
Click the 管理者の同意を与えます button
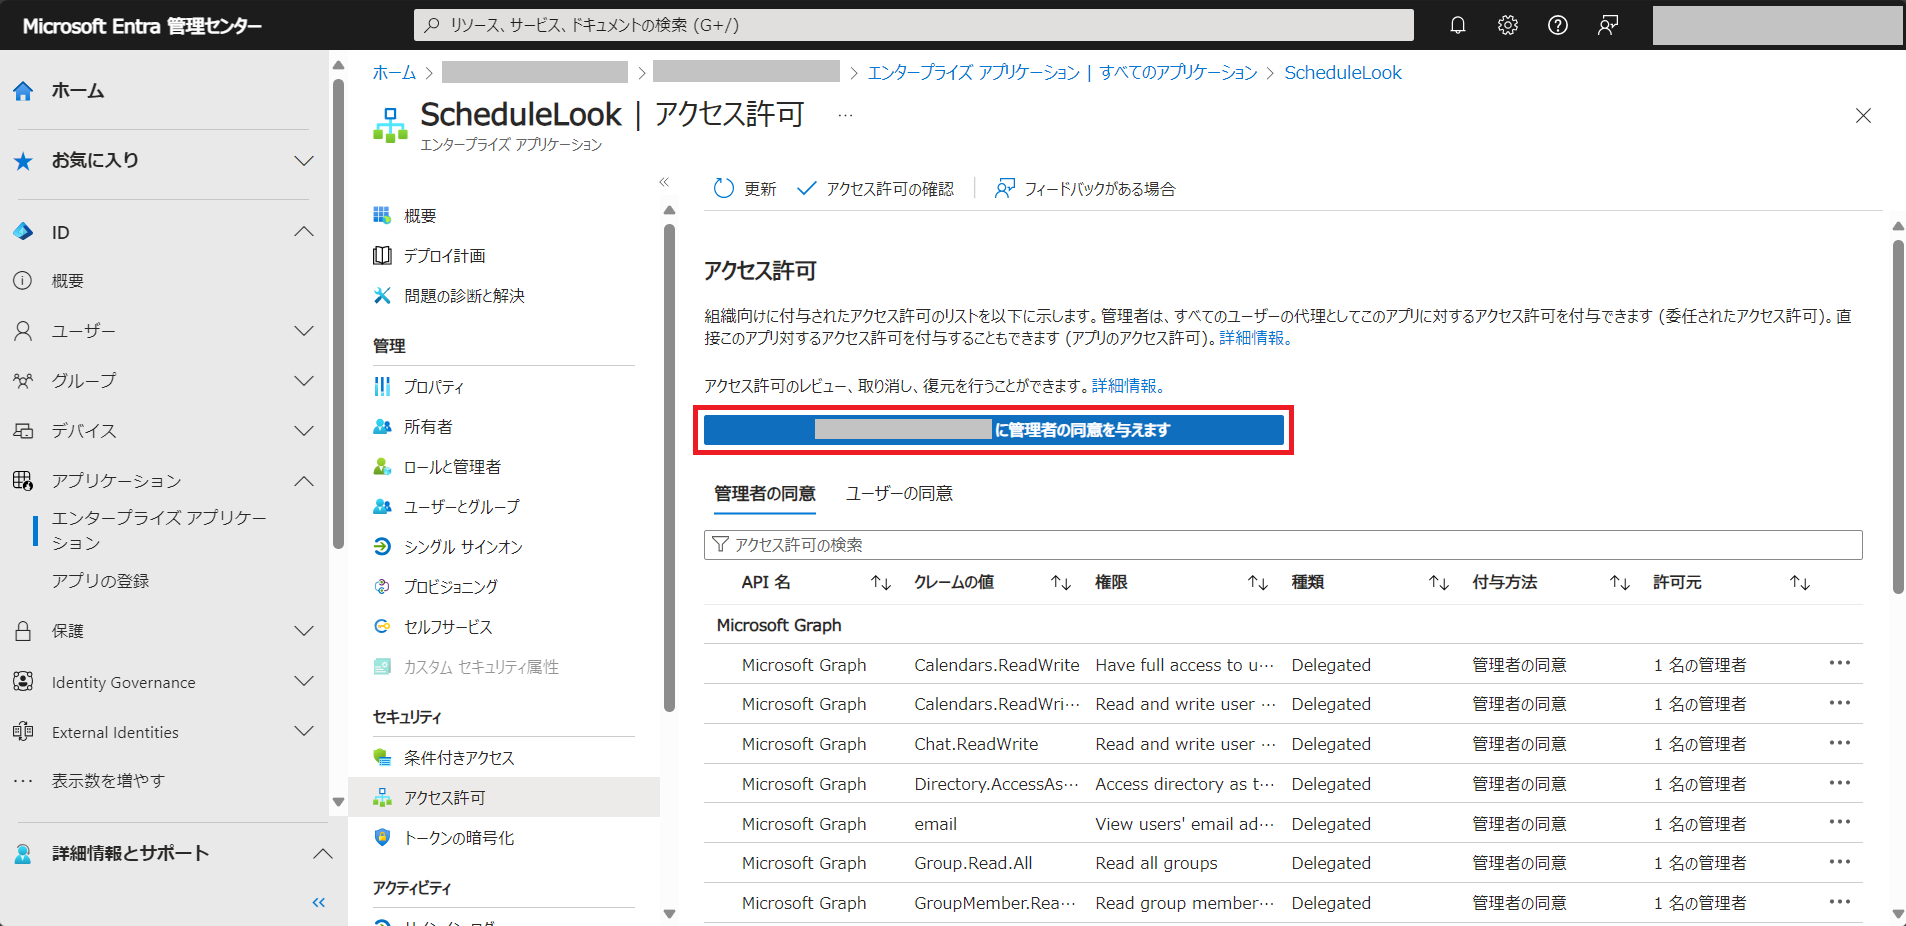click(994, 430)
